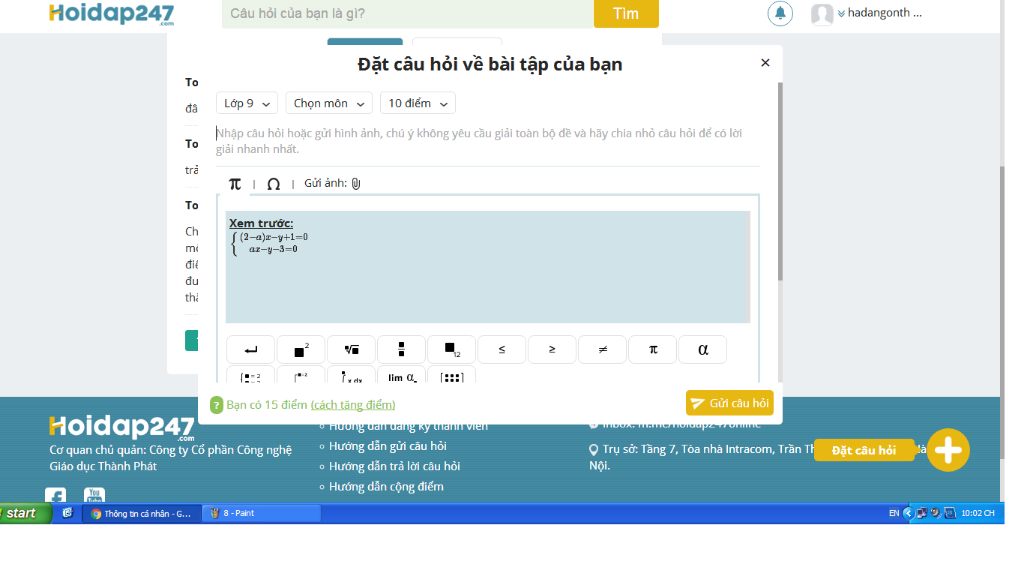Click the Hoidap247 logo in header
The height and width of the screenshot is (576, 1024).
click(x=112, y=14)
